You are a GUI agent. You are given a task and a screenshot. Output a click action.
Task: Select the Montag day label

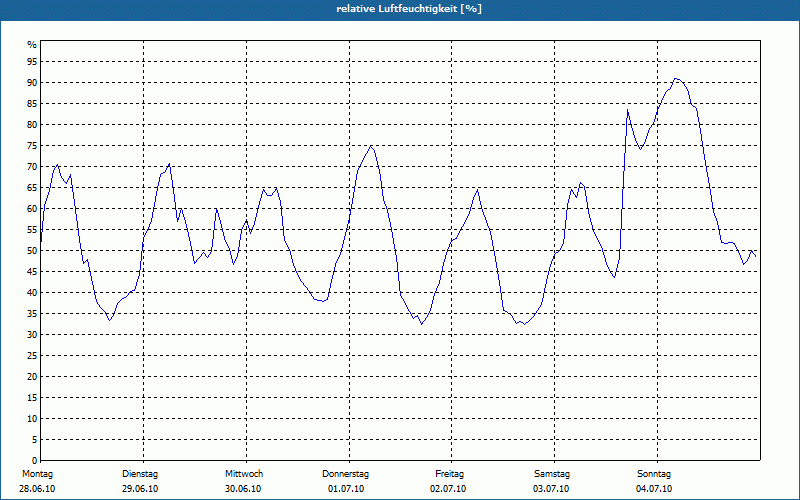pos(37,474)
